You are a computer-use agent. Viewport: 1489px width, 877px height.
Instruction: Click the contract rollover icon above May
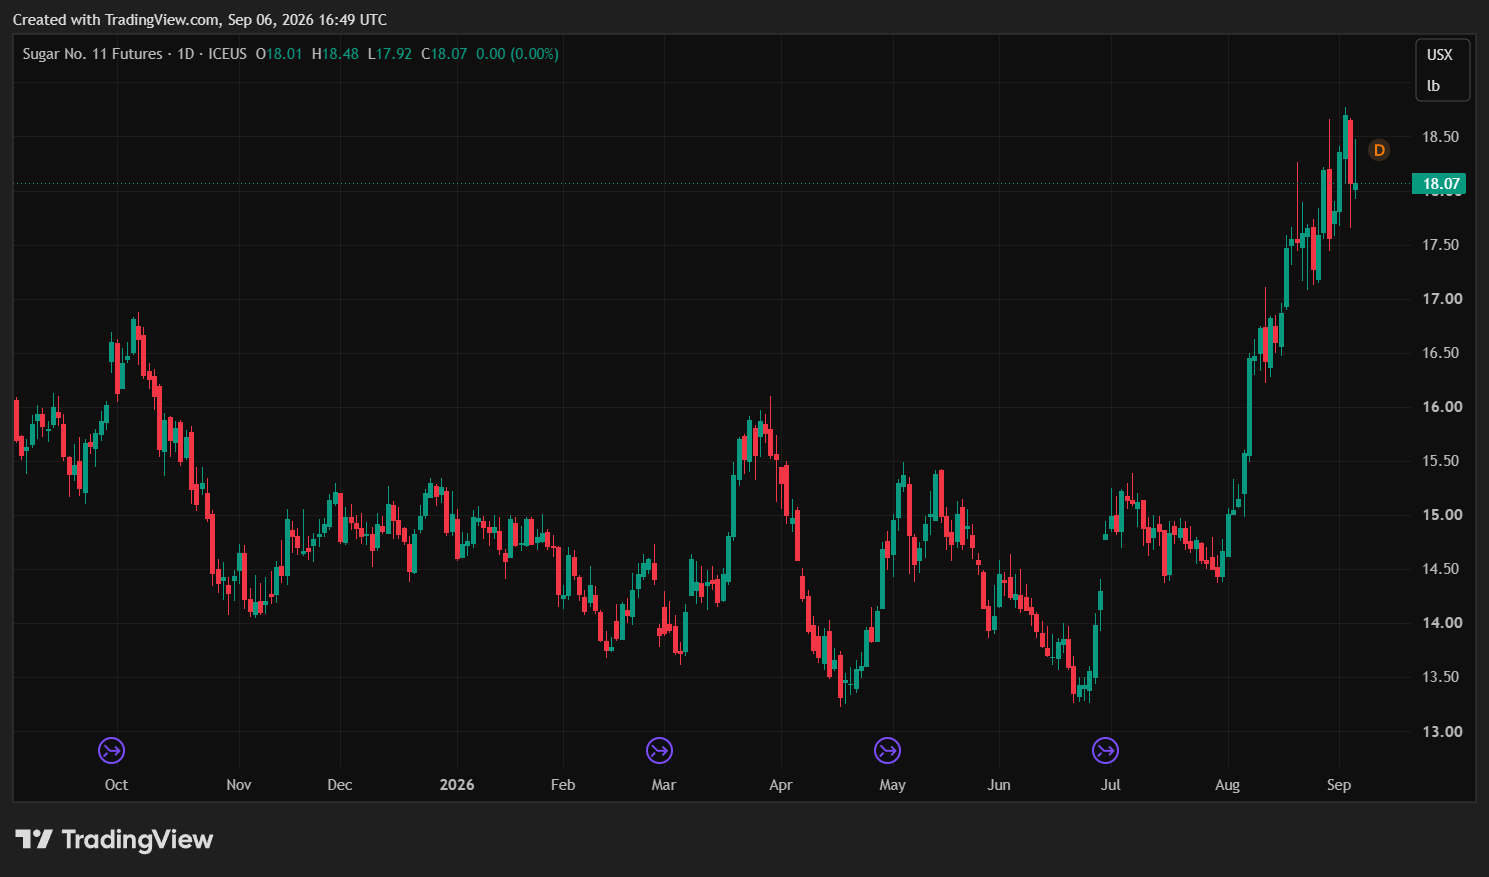887,750
